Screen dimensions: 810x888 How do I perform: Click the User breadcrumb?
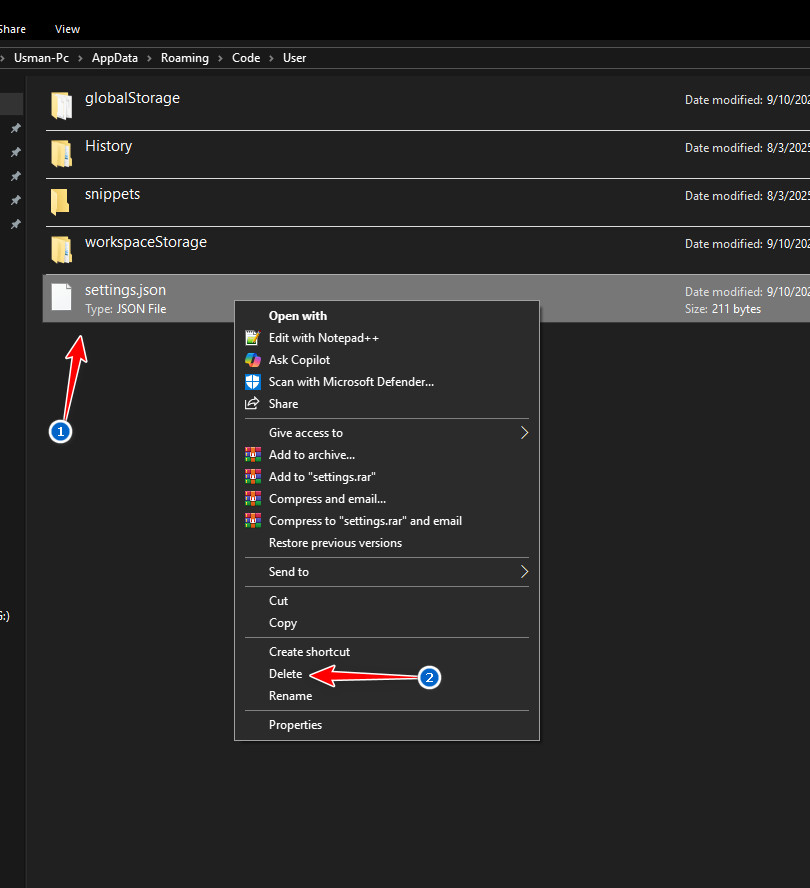point(295,58)
